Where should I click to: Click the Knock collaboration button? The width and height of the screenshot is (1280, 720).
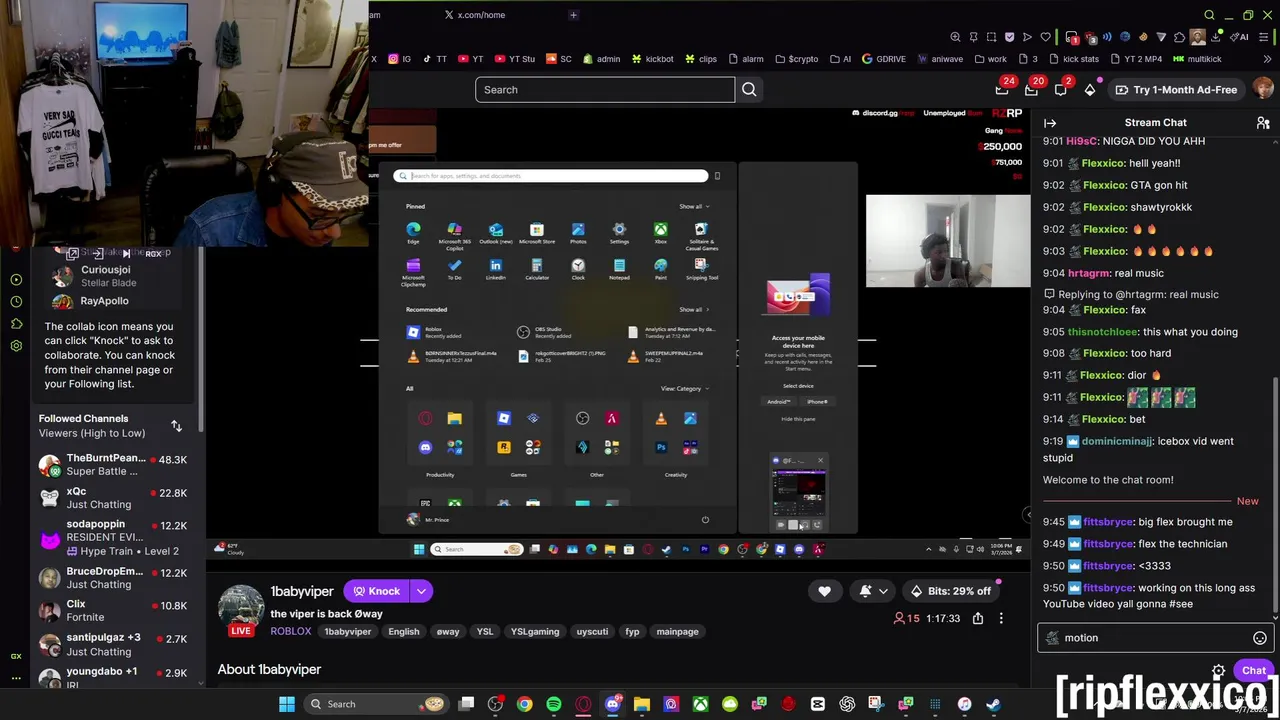point(376,591)
